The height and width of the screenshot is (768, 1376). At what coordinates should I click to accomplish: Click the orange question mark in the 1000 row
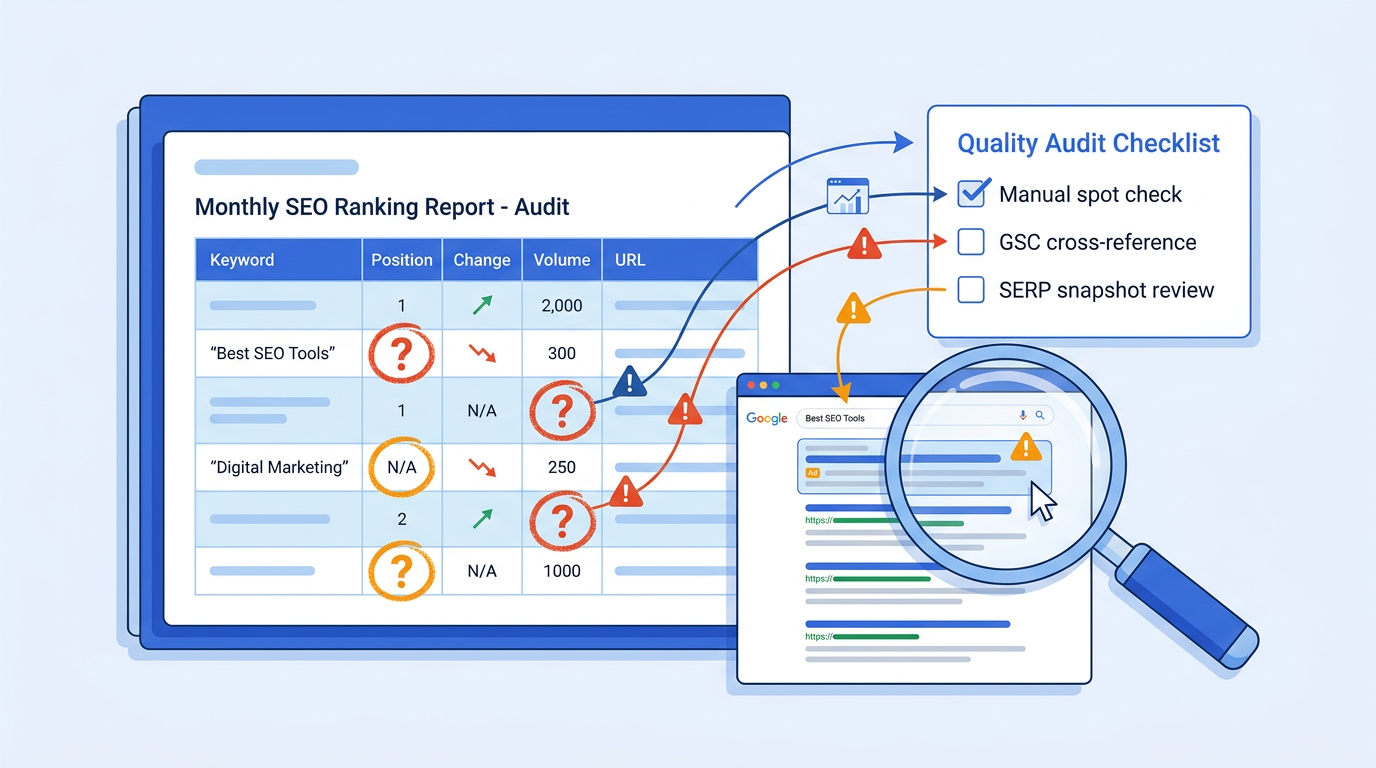(x=402, y=571)
